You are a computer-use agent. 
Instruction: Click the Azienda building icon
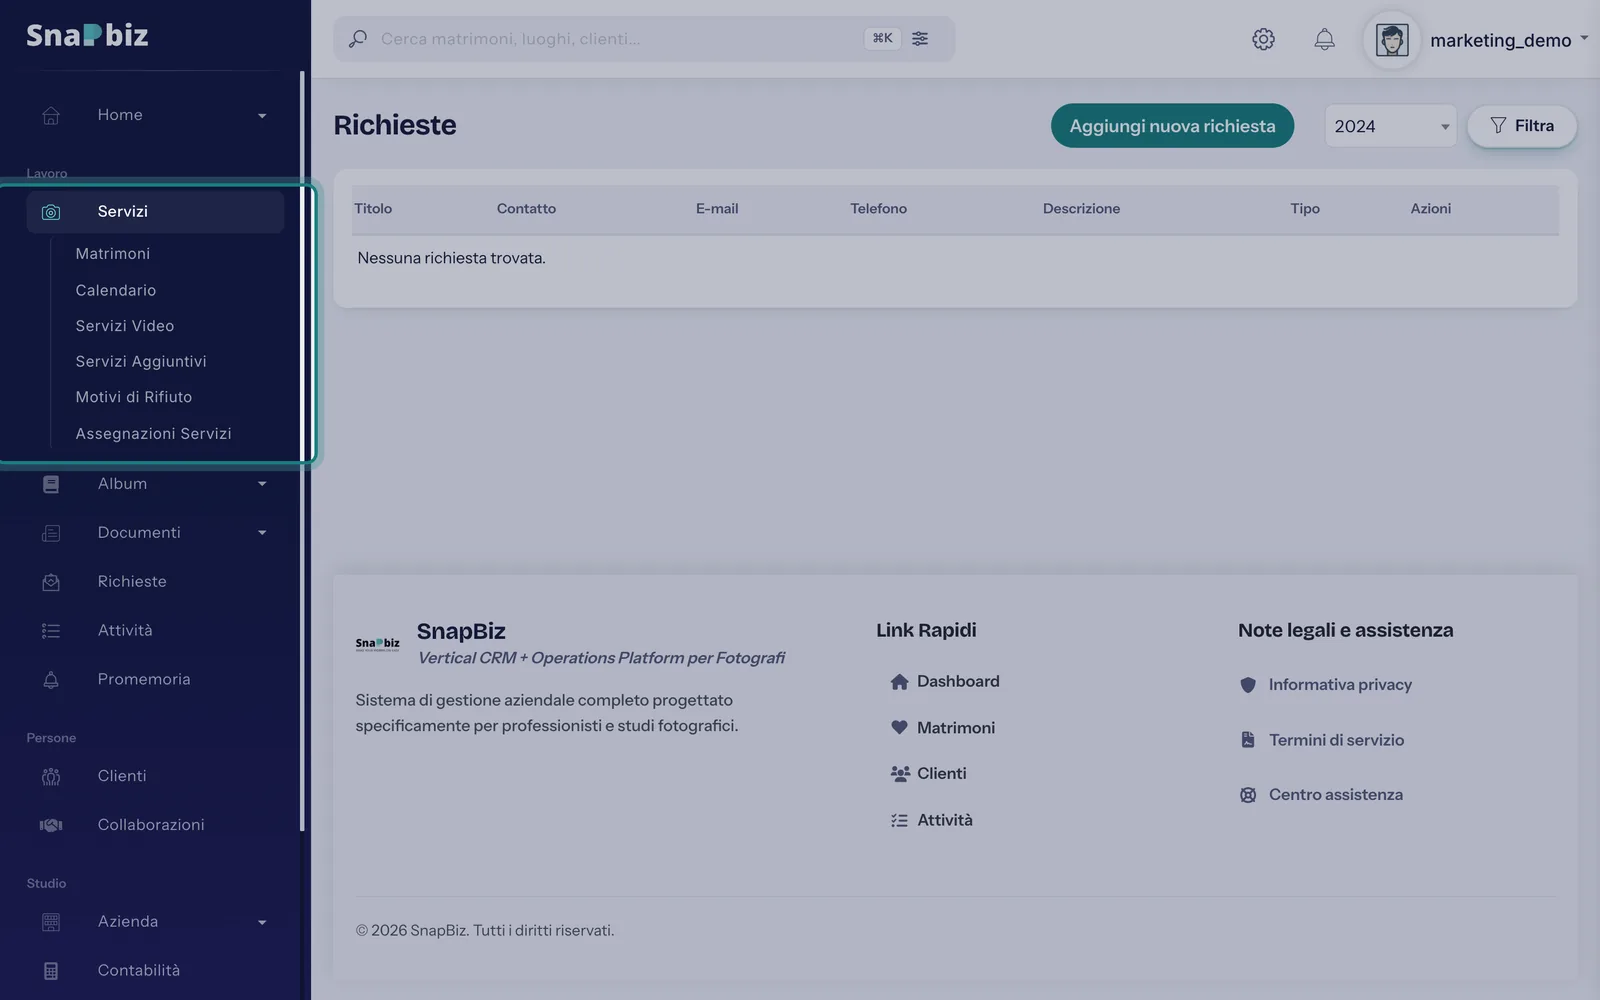(51, 922)
